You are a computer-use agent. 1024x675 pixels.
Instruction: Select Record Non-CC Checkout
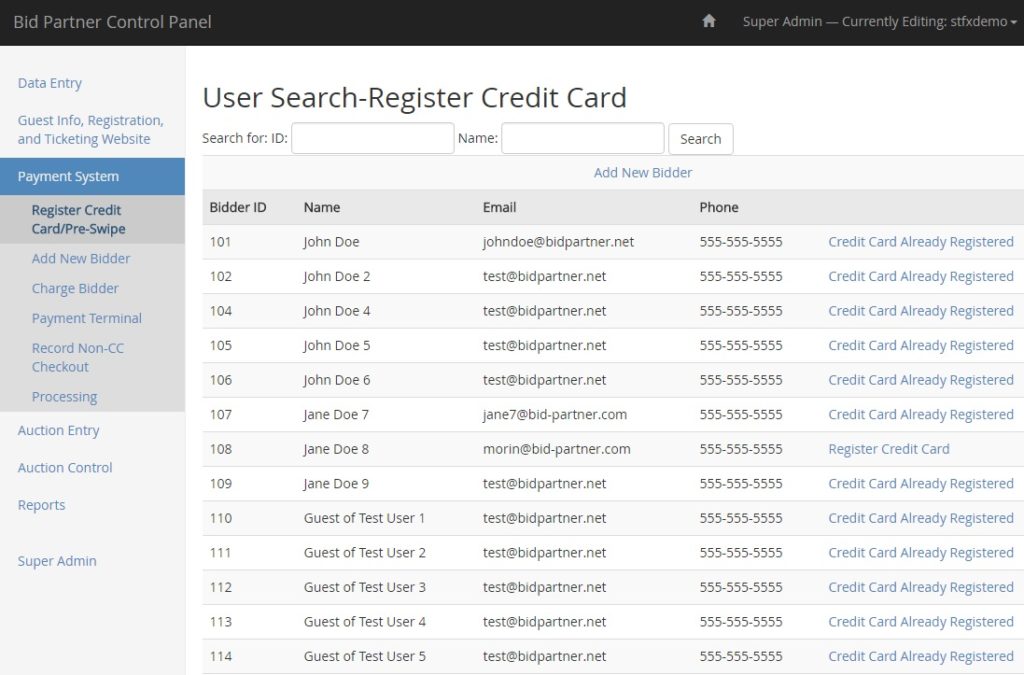click(x=77, y=357)
